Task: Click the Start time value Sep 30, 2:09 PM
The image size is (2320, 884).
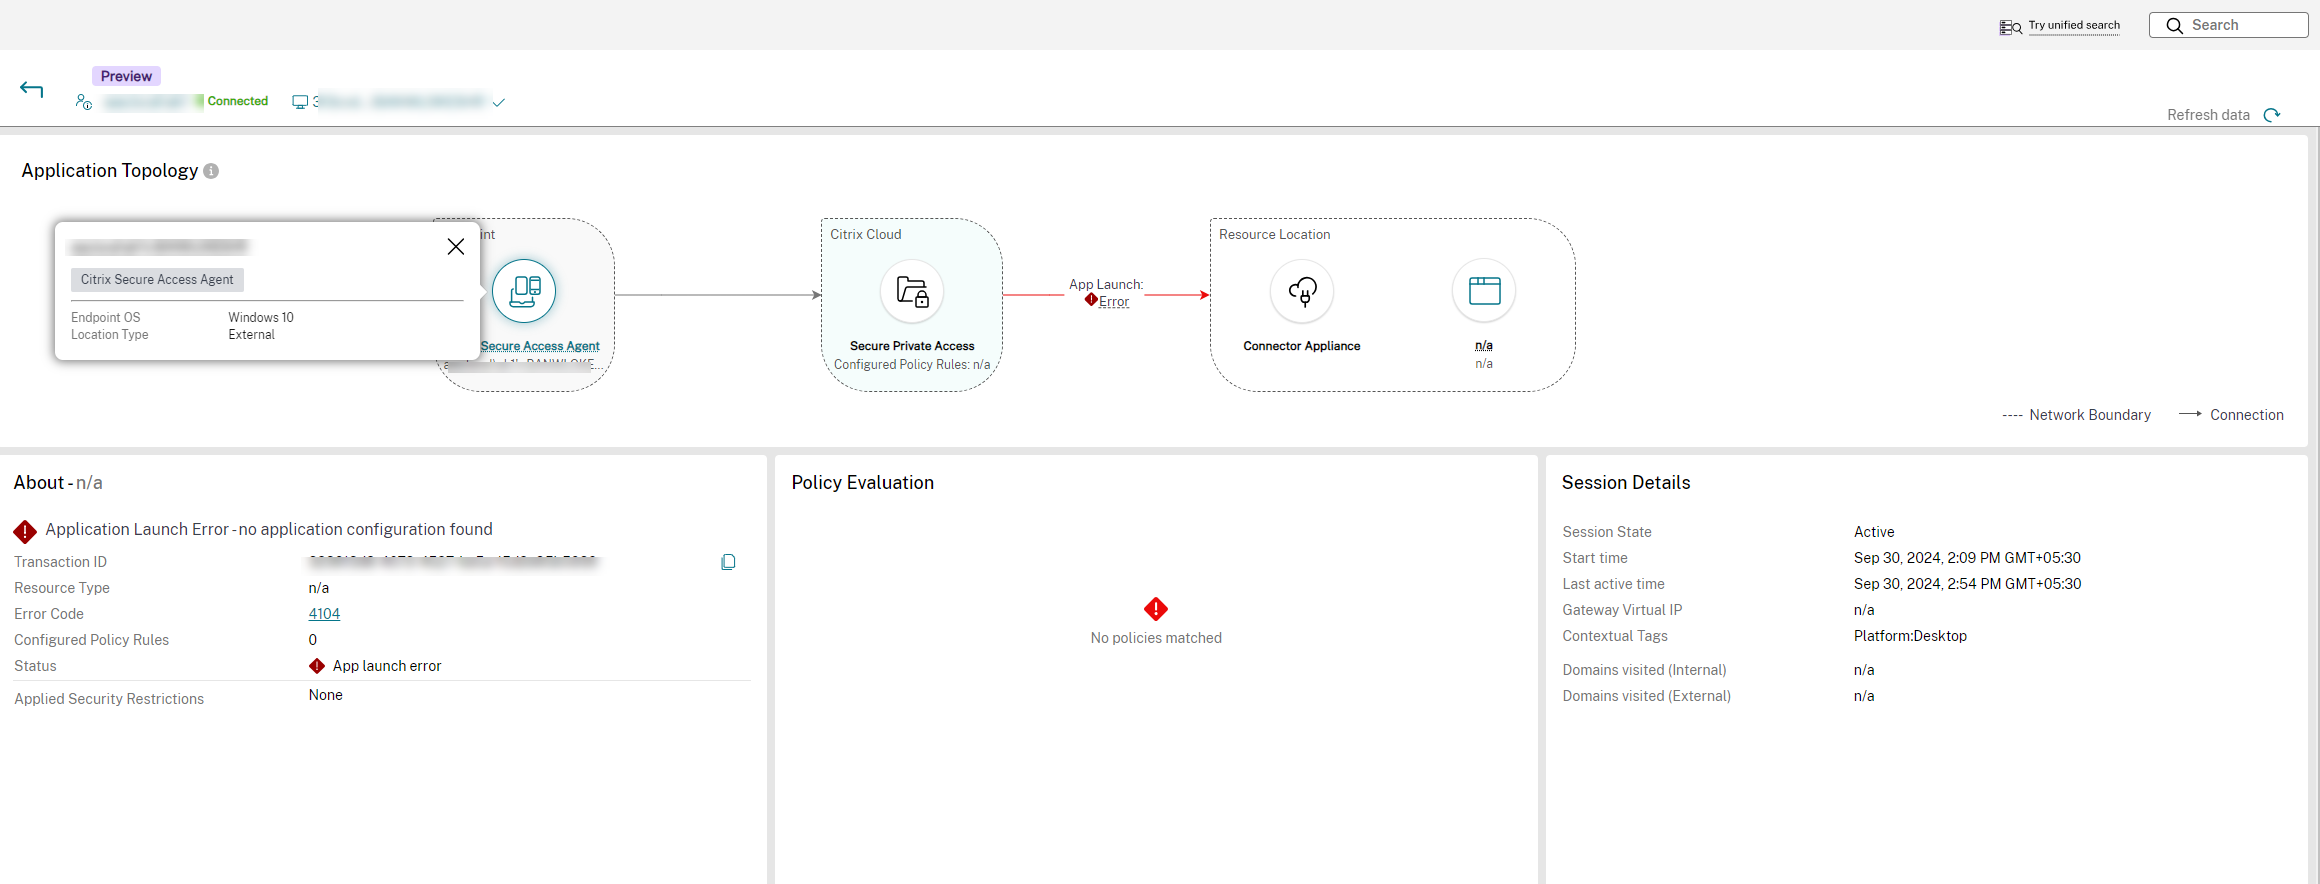Action: click(x=1967, y=558)
